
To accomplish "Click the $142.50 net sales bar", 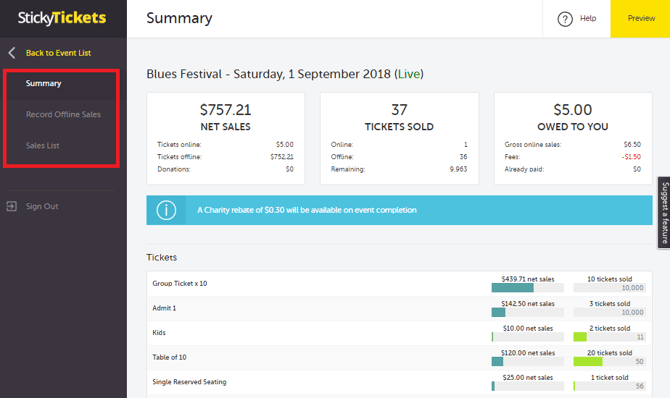I will click(x=527, y=313).
